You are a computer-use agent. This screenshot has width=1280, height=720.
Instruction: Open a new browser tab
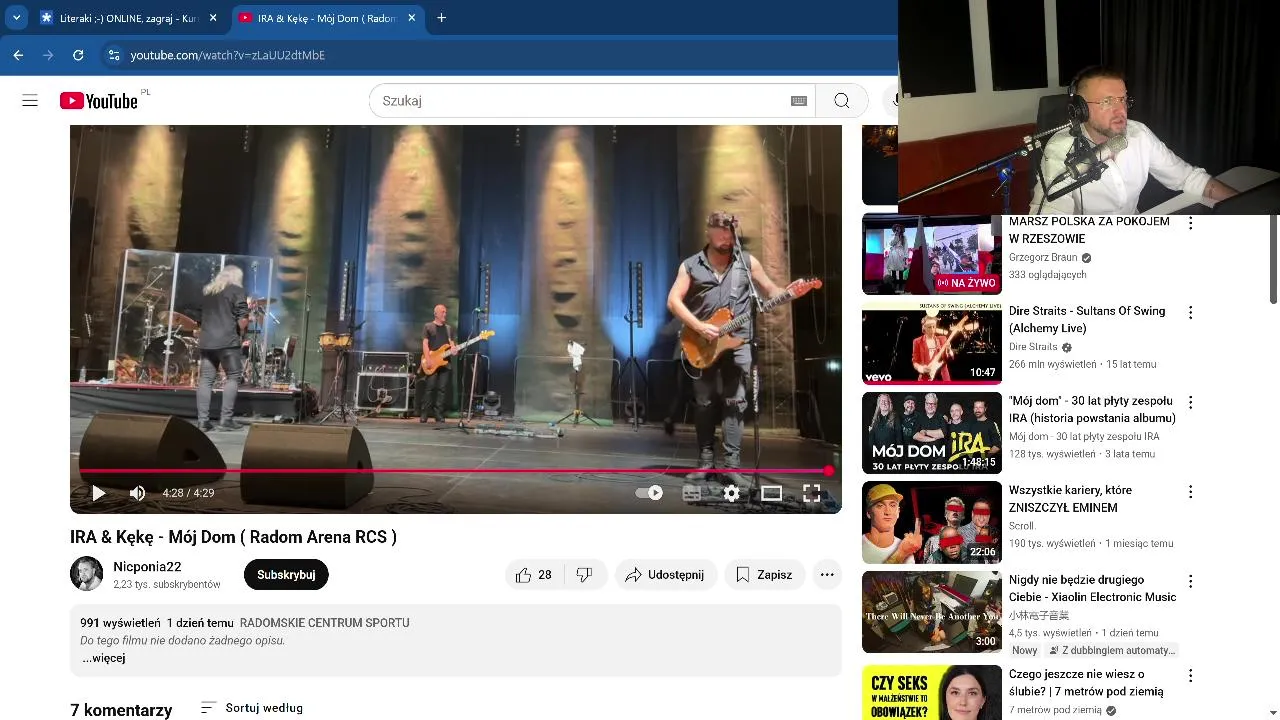pyautogui.click(x=441, y=18)
